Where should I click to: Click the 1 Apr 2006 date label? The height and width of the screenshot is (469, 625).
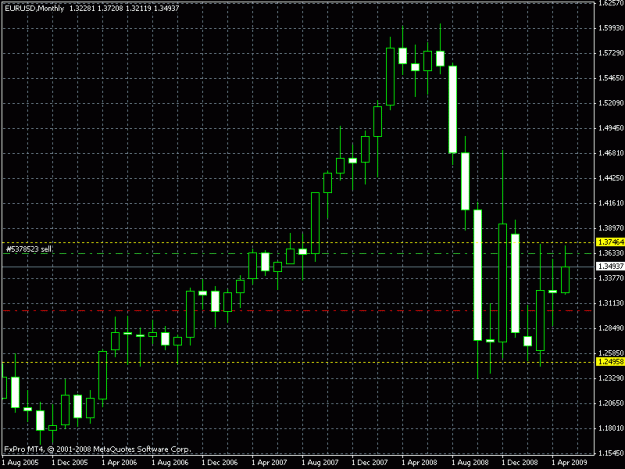pos(119,463)
